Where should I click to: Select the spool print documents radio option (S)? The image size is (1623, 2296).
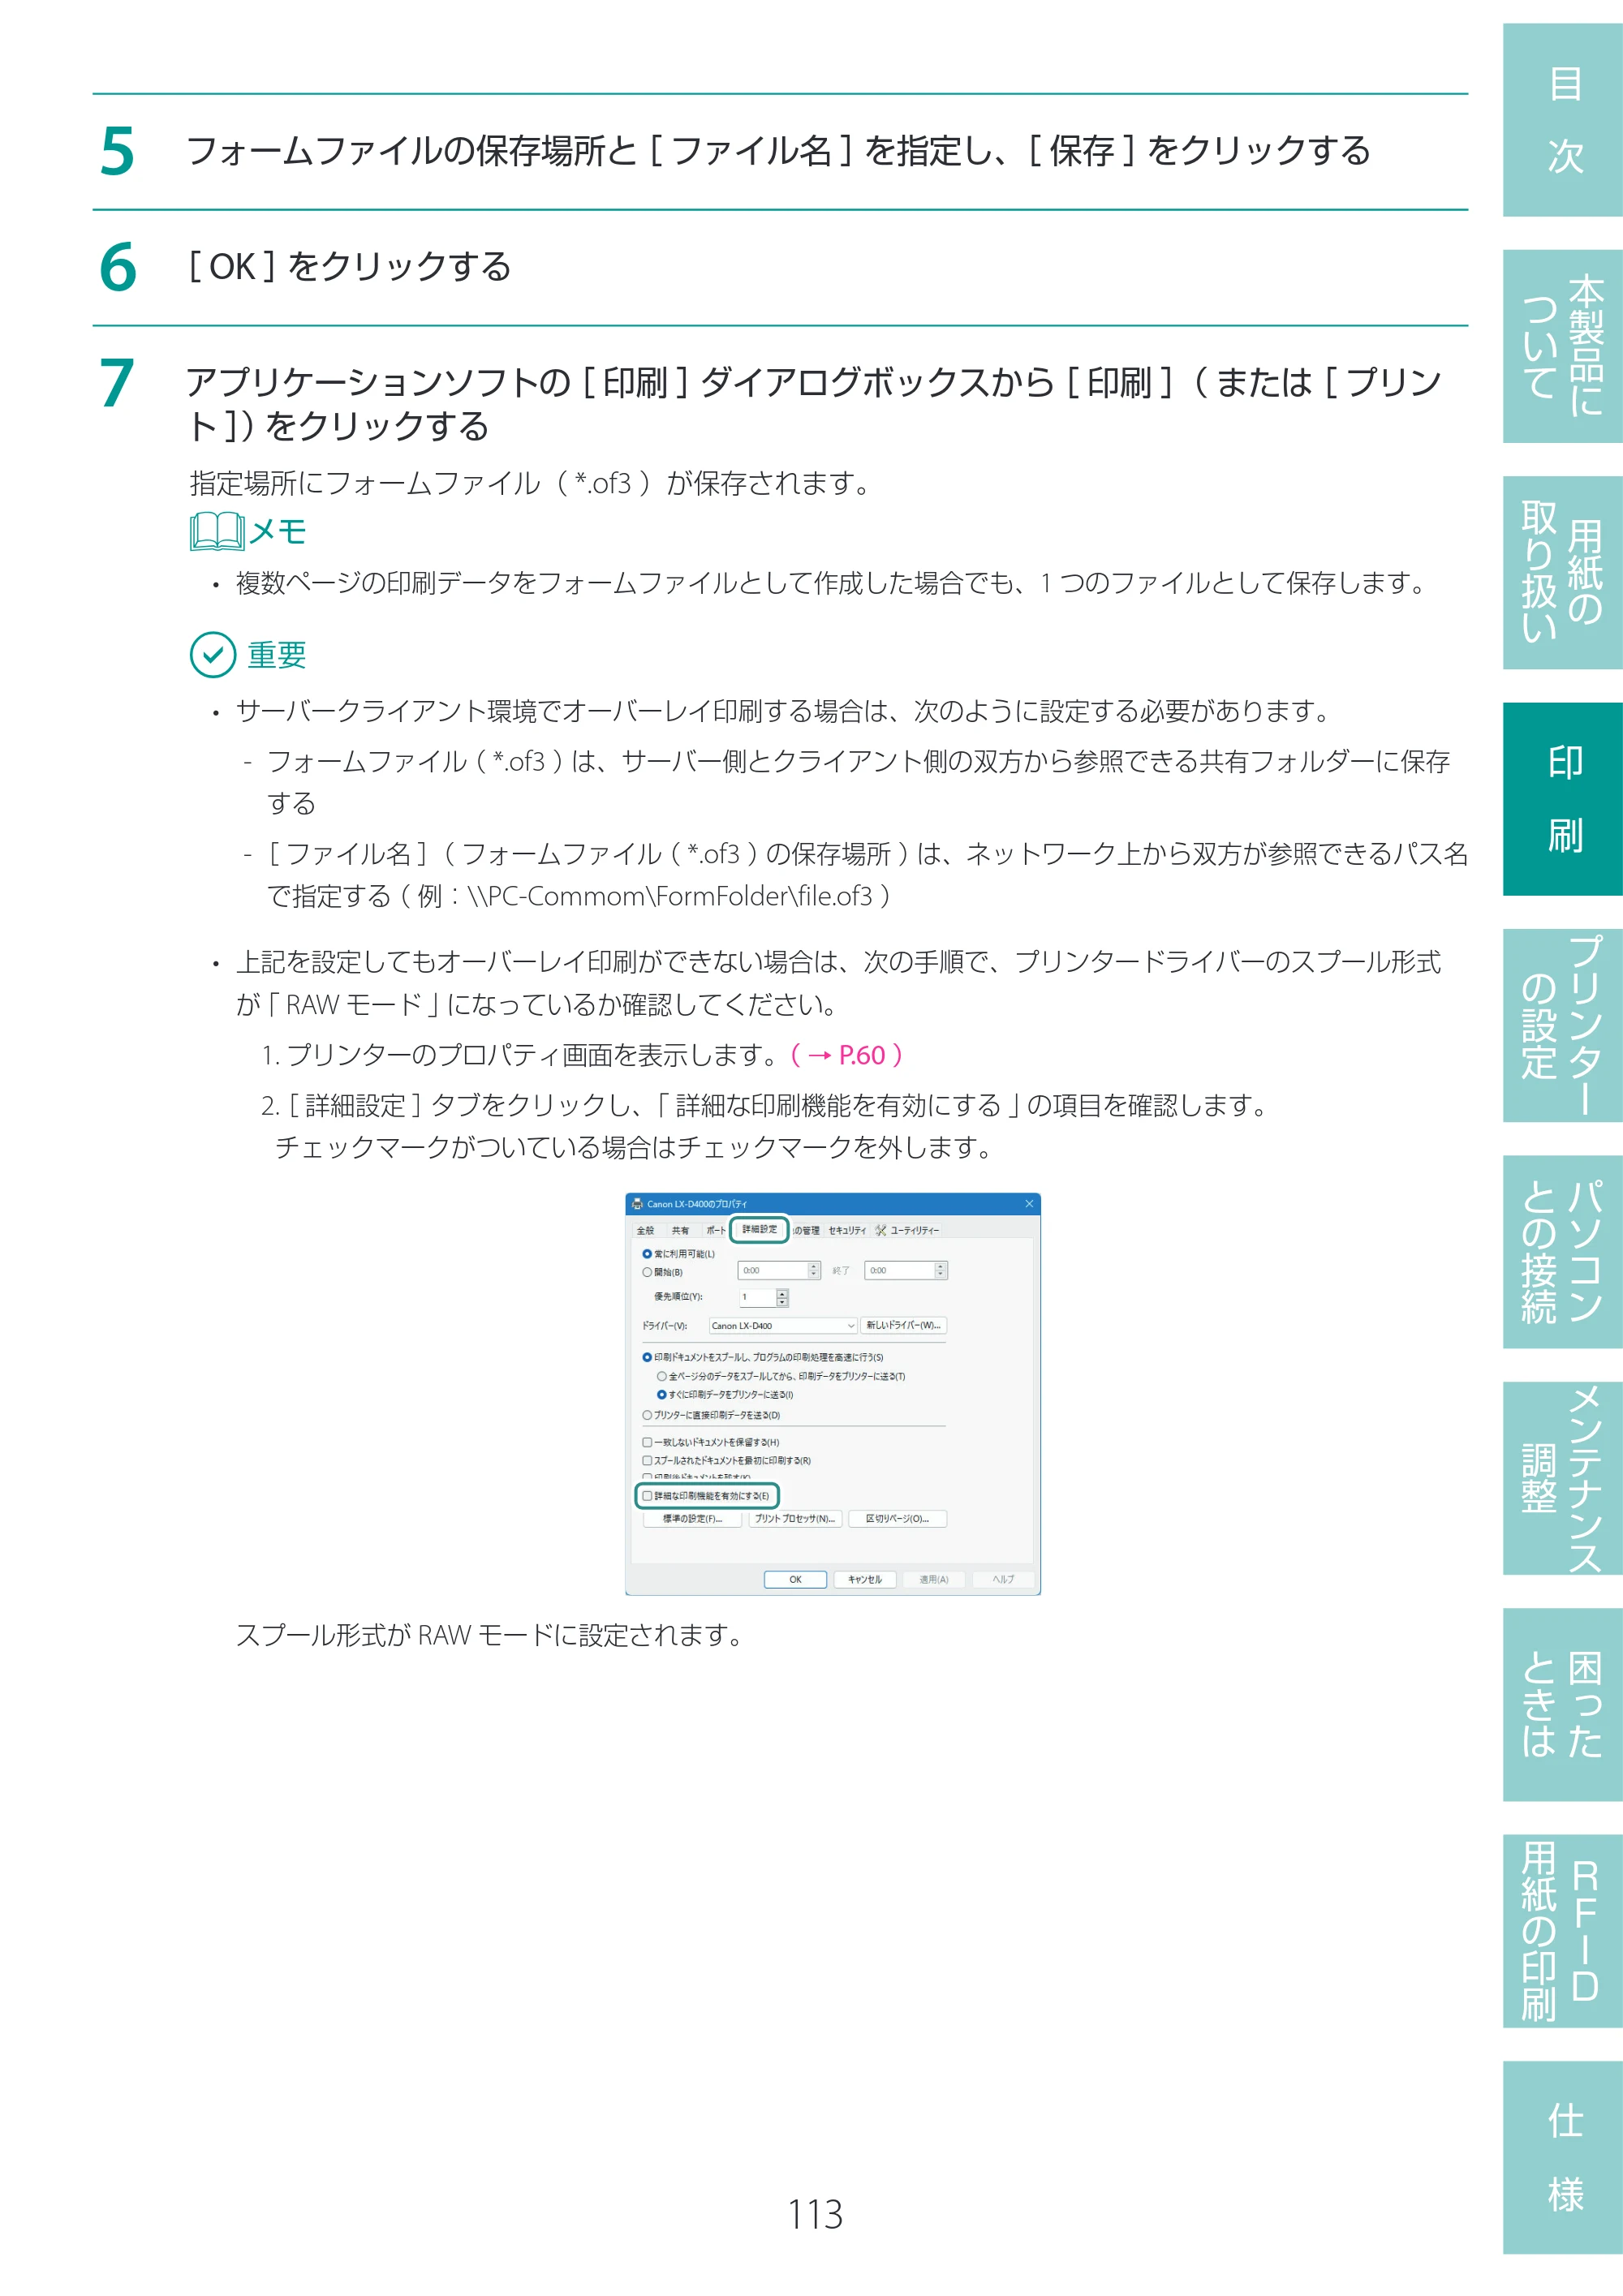point(647,1357)
